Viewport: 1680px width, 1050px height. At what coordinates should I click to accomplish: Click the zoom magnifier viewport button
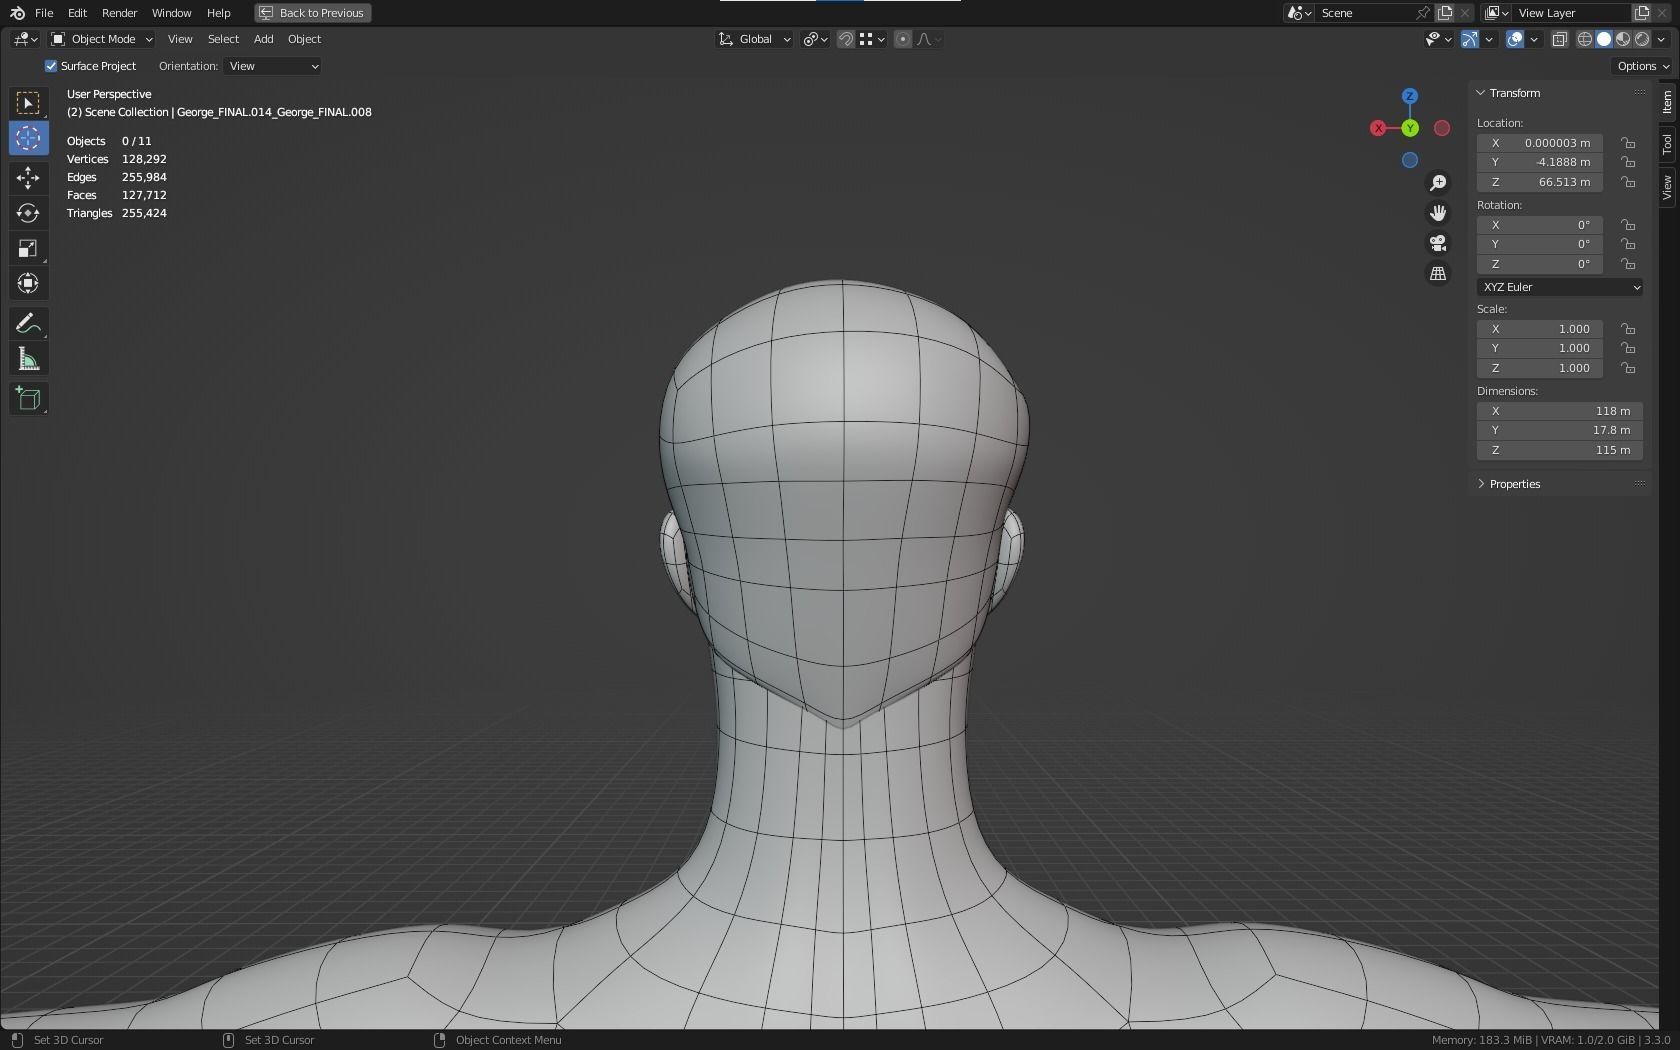[1438, 183]
